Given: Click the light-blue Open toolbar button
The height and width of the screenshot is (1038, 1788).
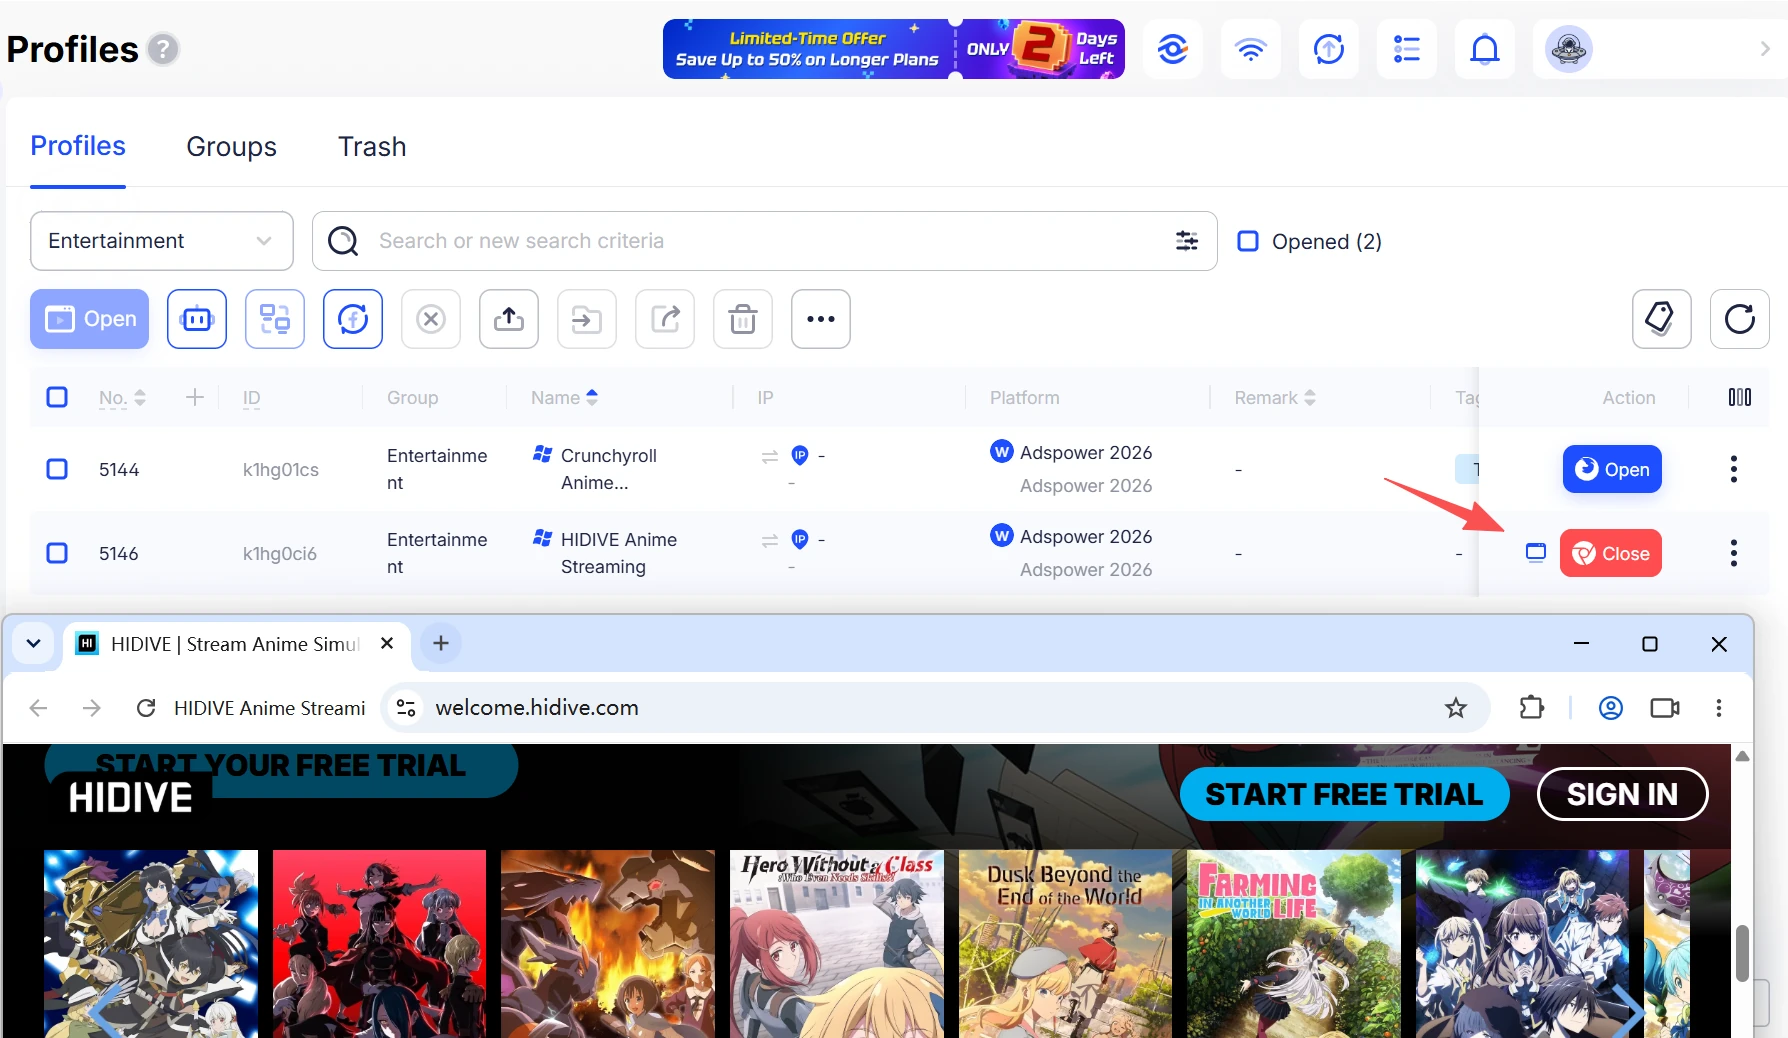Looking at the screenshot, I should tap(90, 319).
